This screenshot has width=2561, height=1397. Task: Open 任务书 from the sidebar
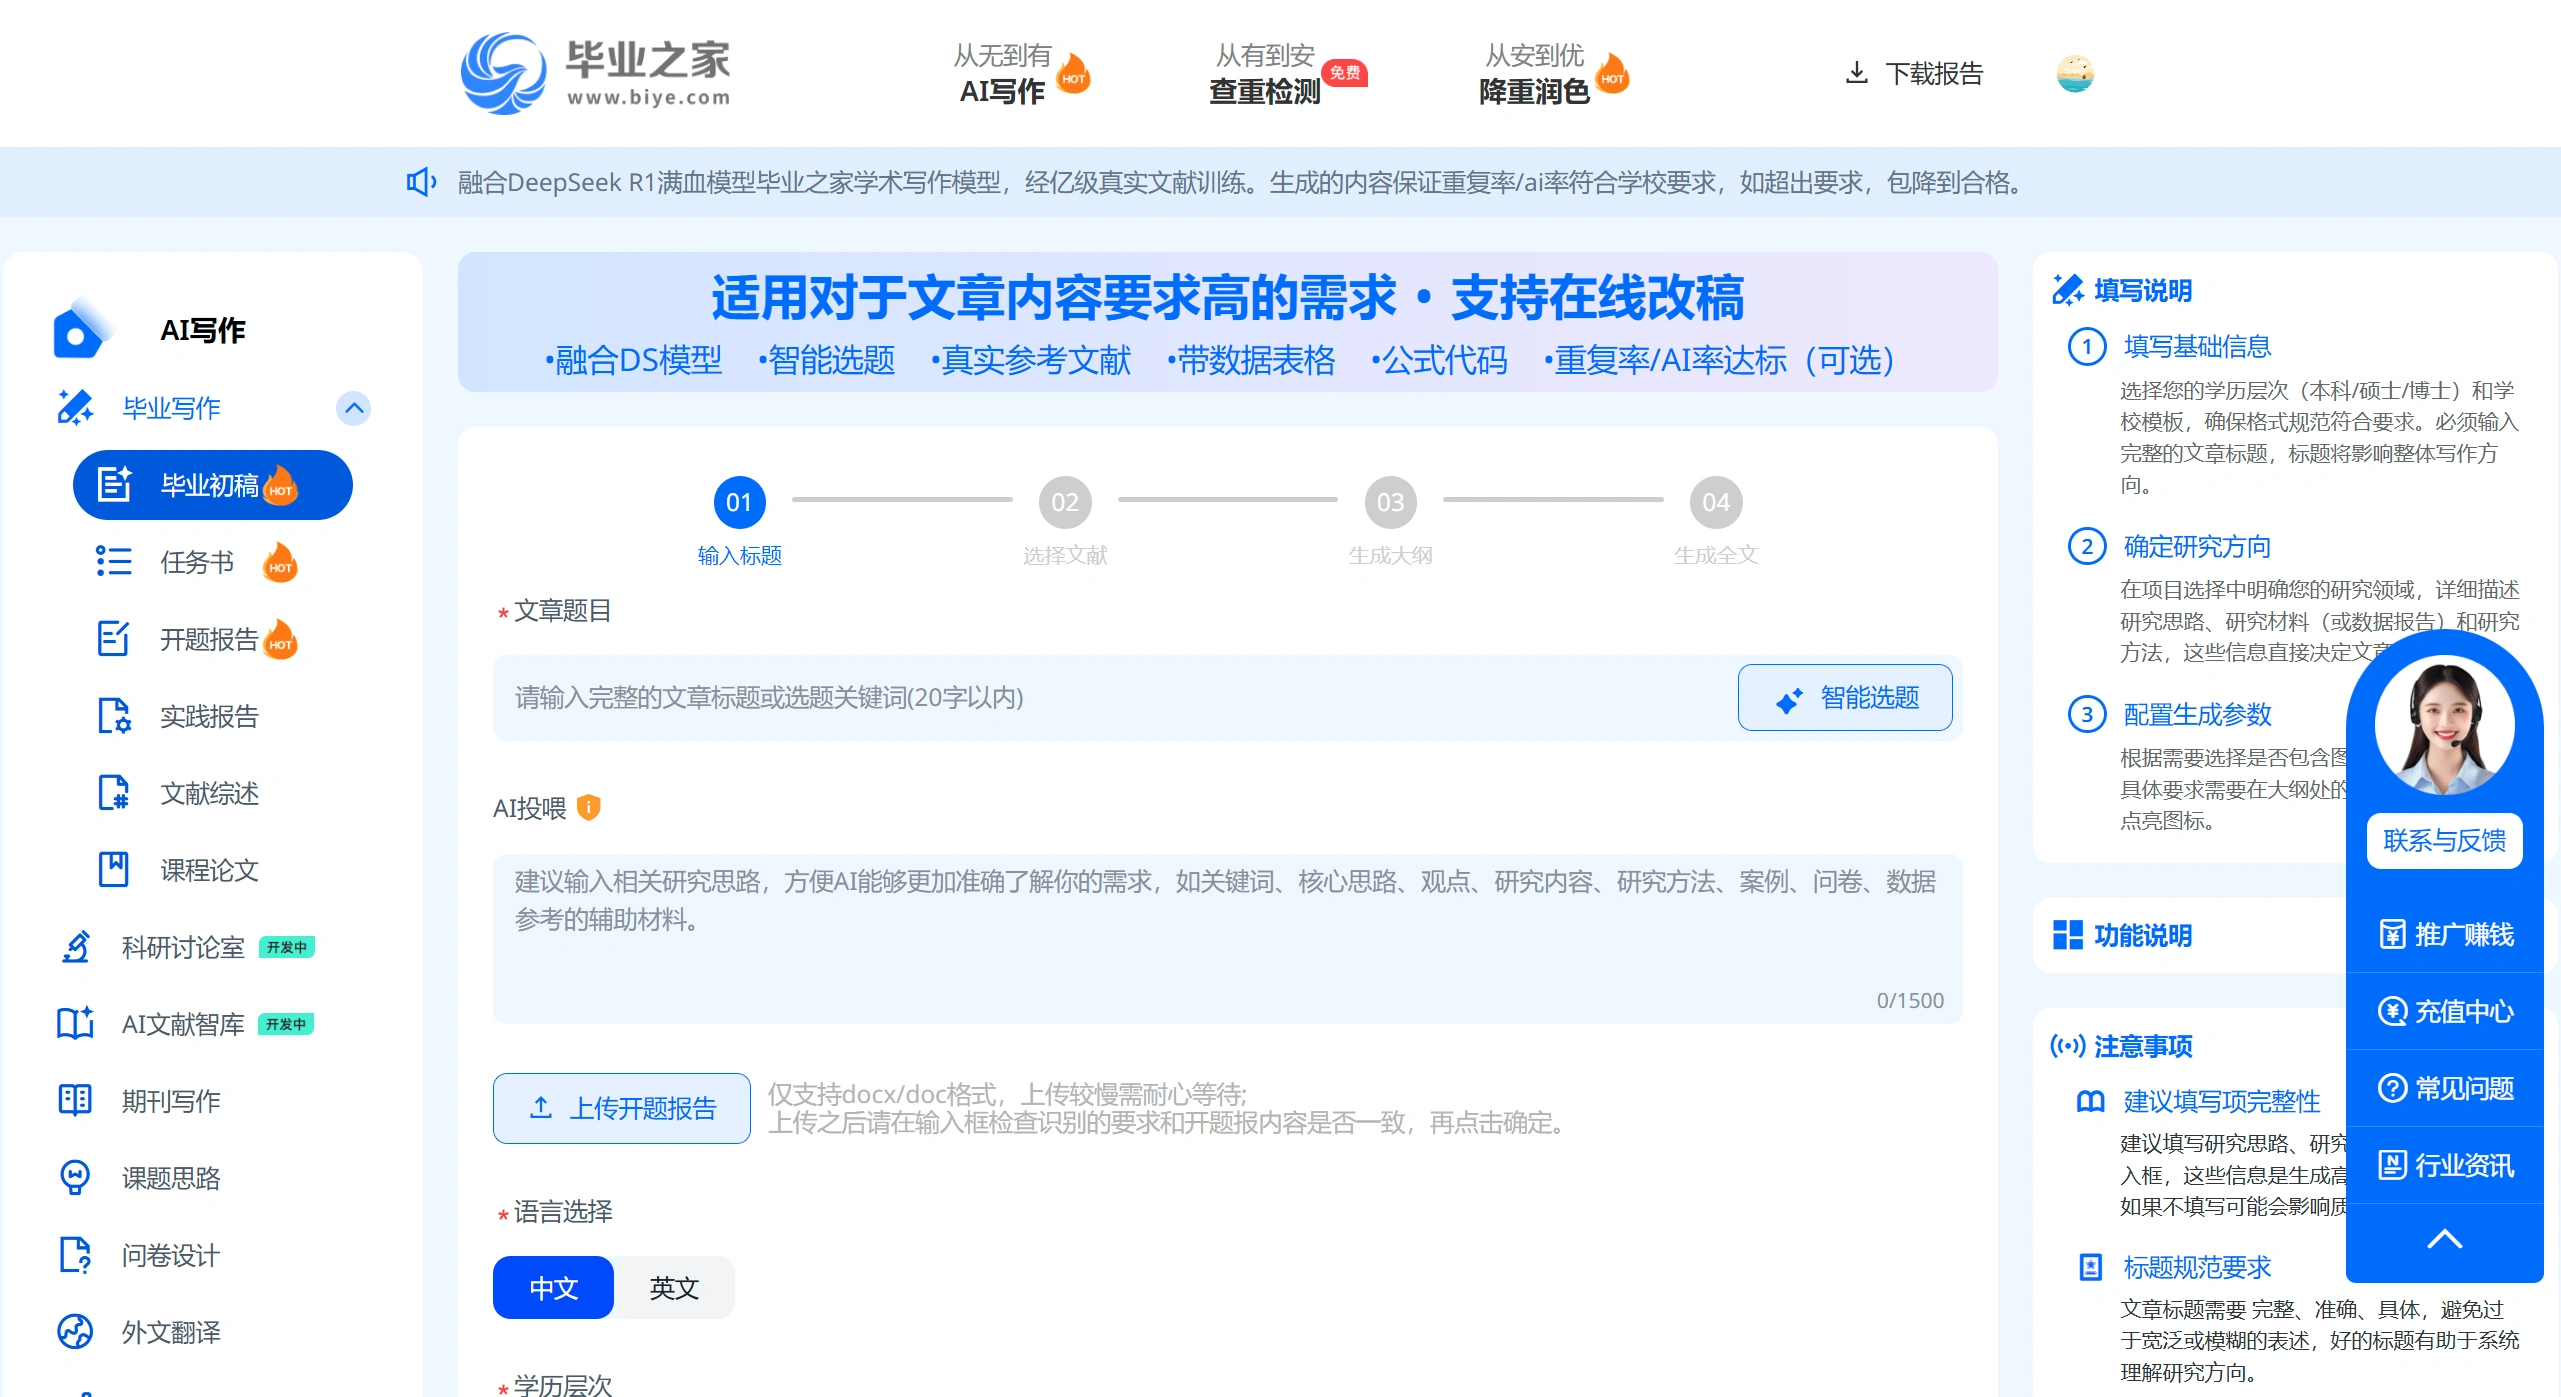coord(196,562)
